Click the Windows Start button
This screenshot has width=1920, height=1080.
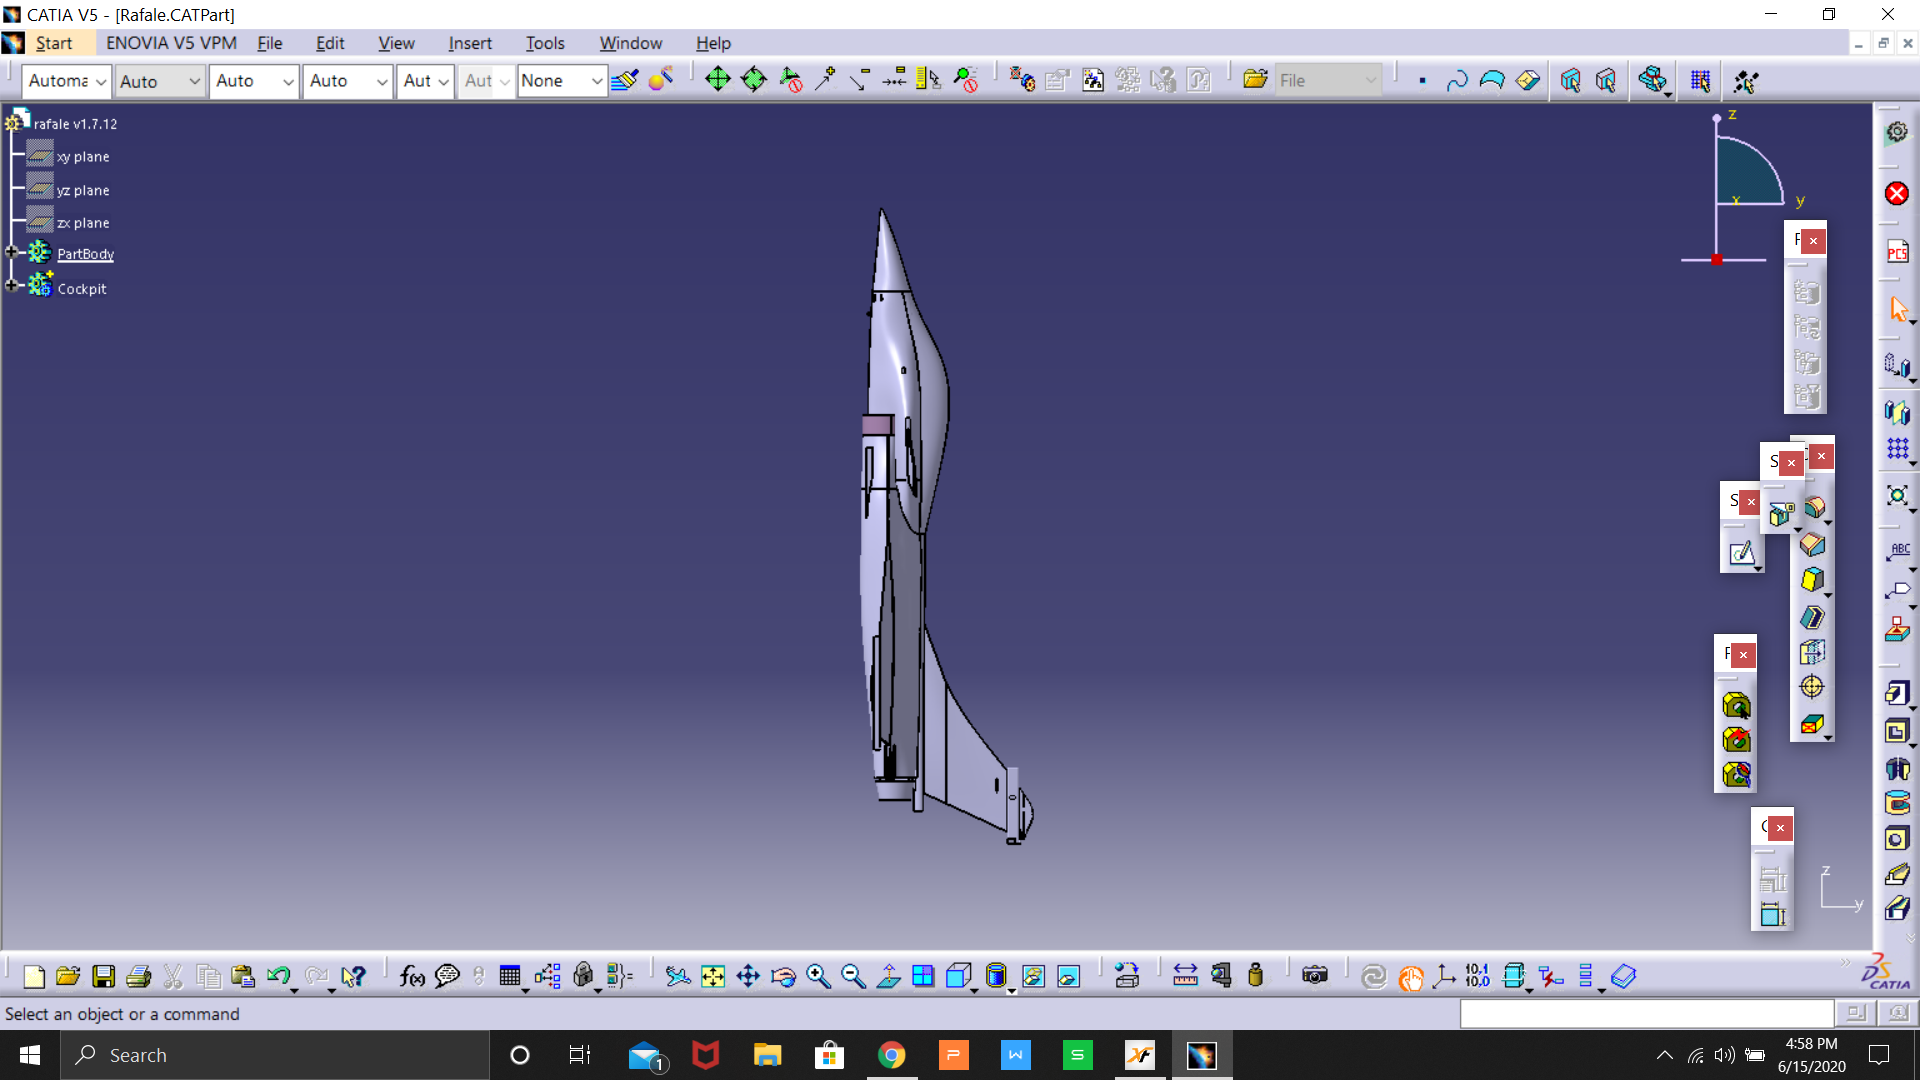[x=30, y=1055]
